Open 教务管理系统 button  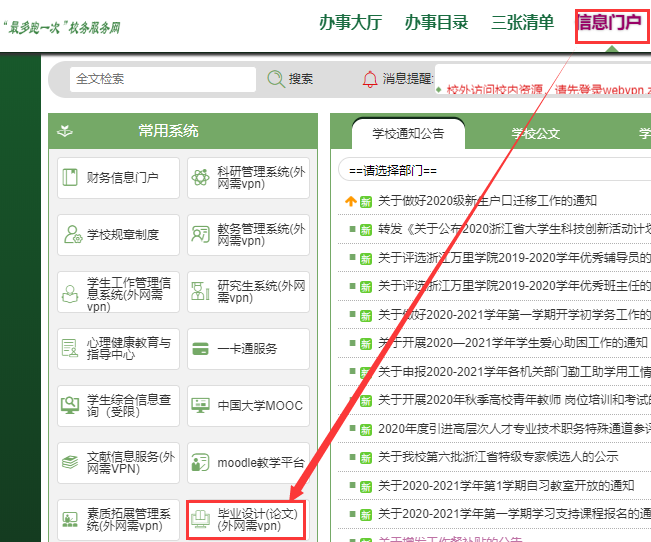tap(247, 235)
